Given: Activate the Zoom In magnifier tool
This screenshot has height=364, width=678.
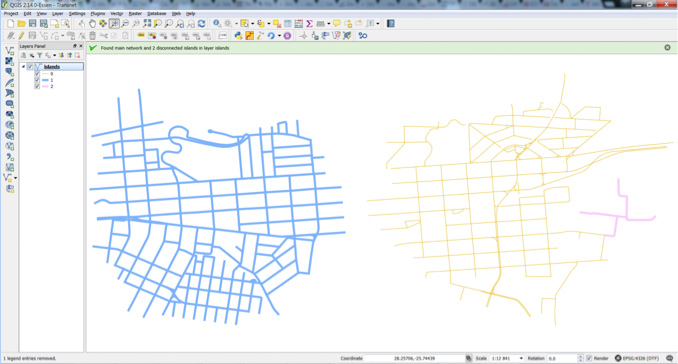Looking at the screenshot, I should (114, 23).
